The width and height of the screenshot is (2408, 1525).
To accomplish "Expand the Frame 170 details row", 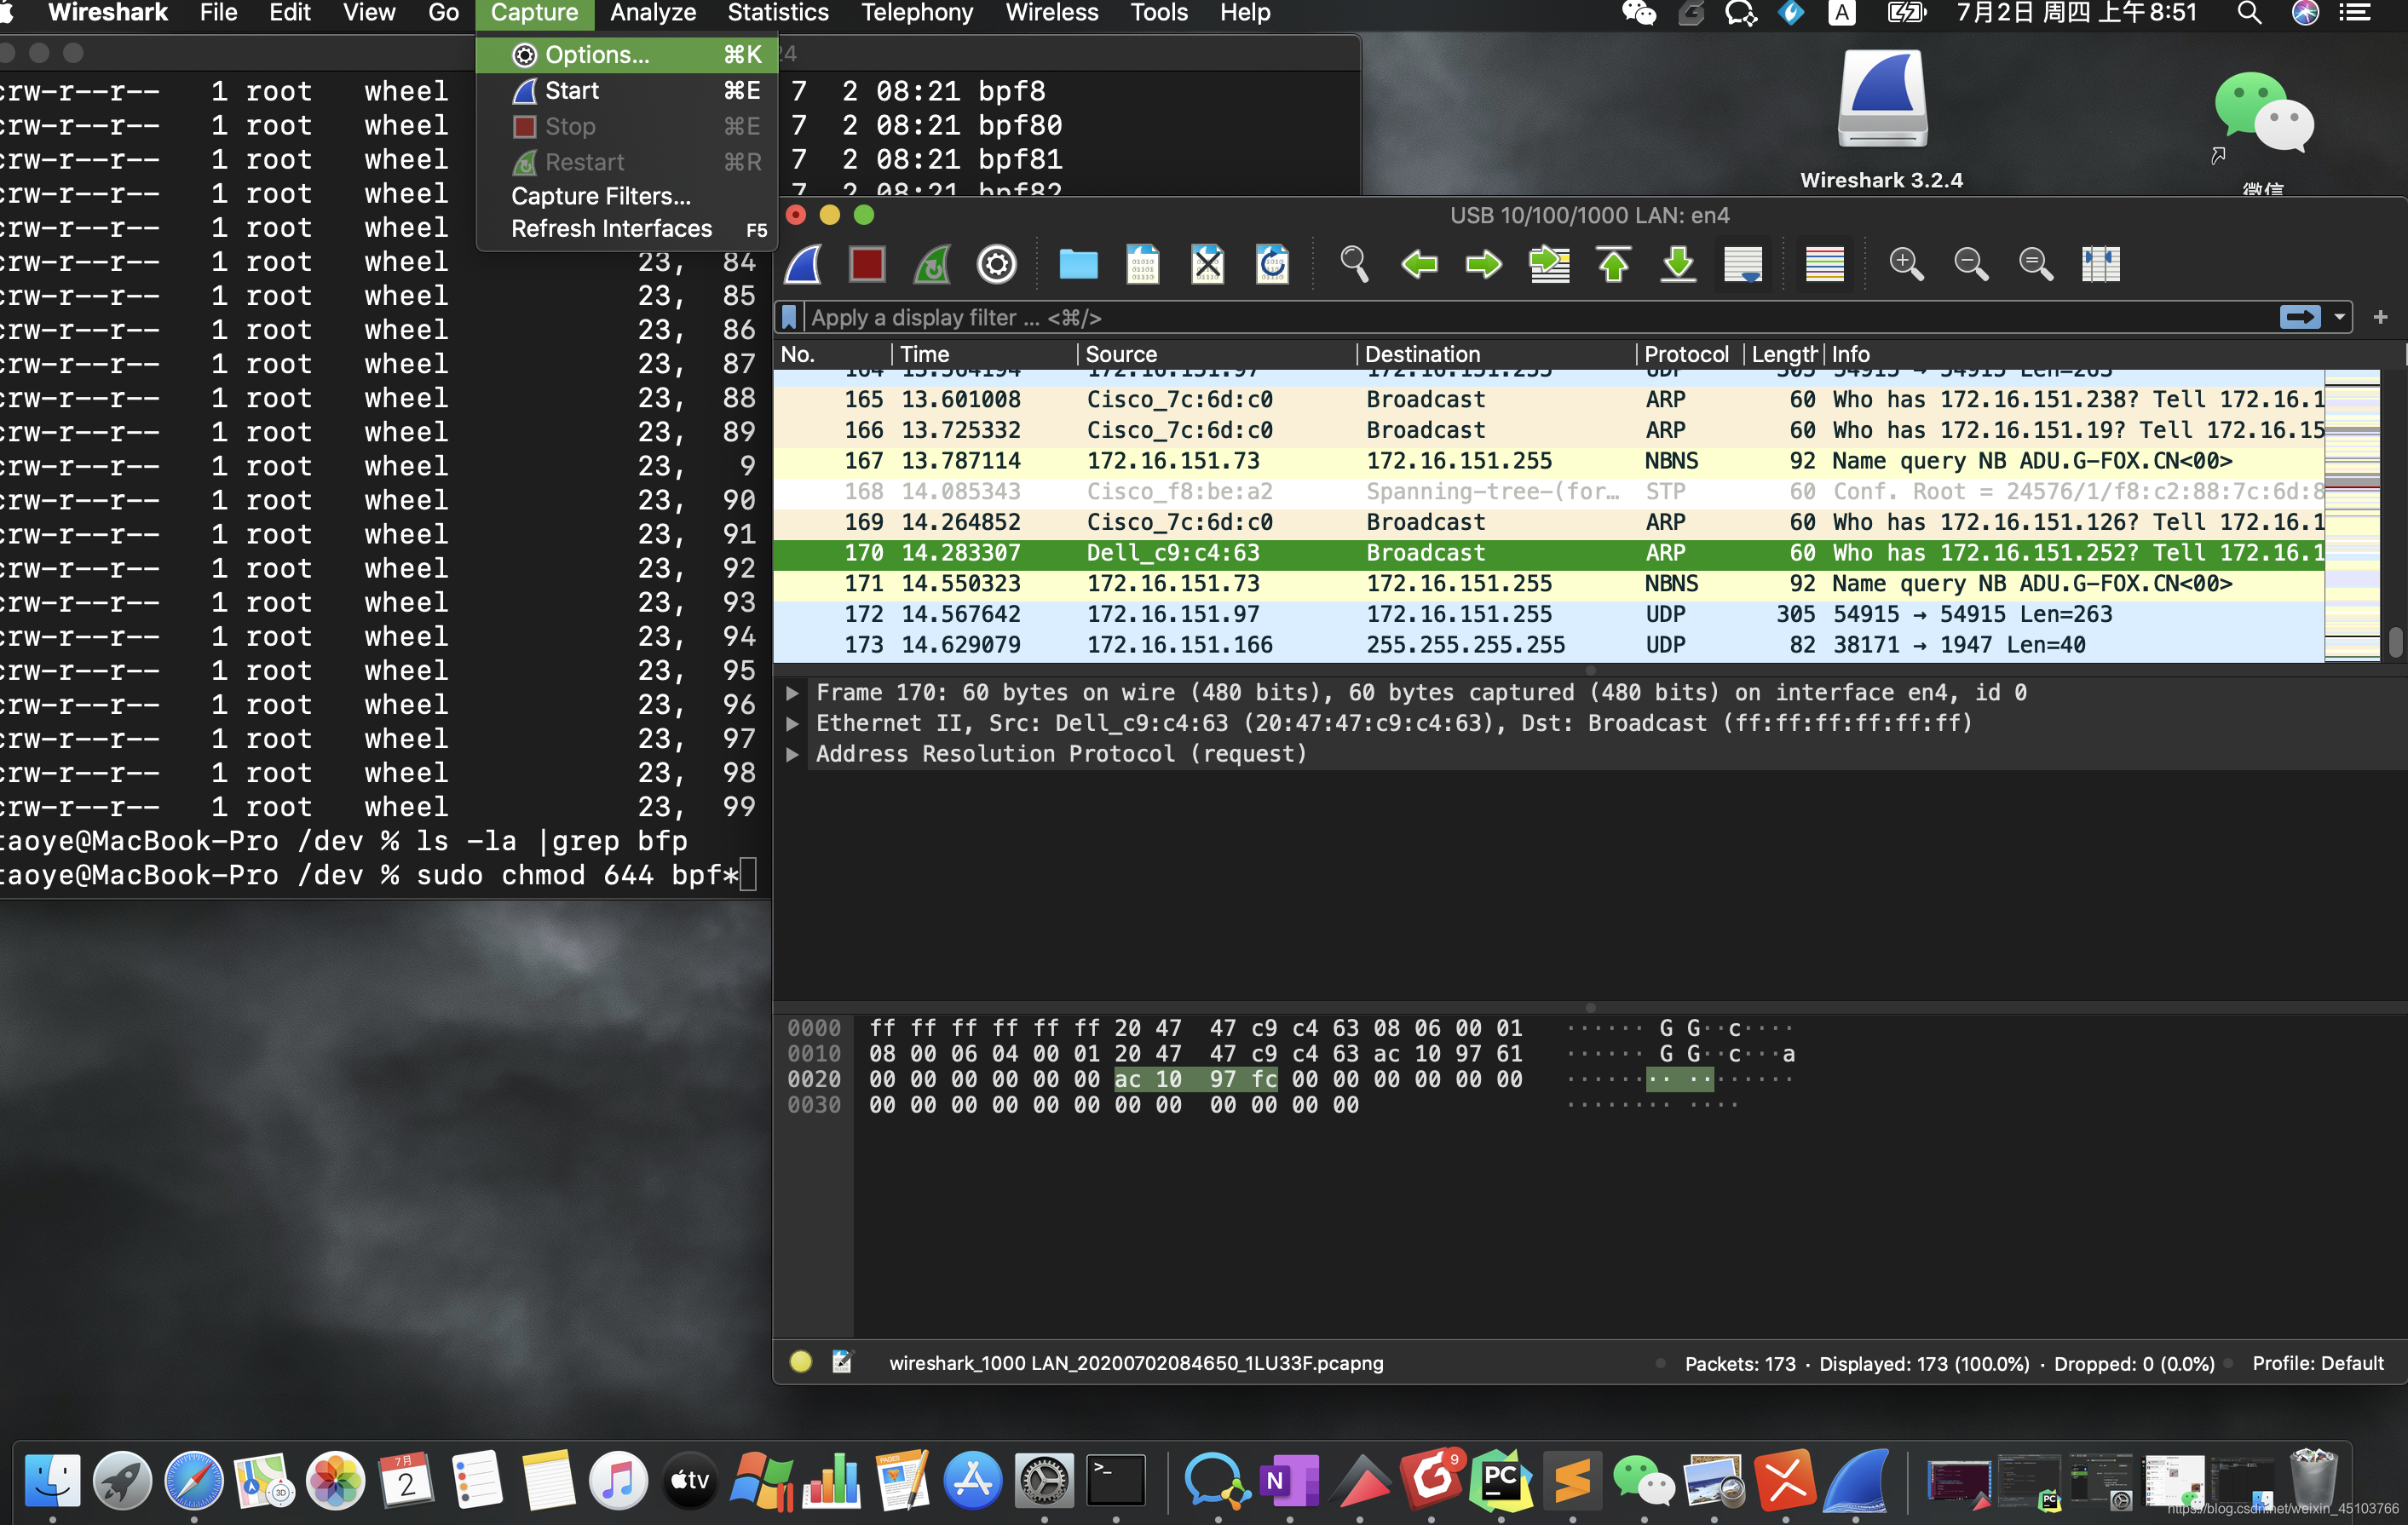I will (792, 692).
